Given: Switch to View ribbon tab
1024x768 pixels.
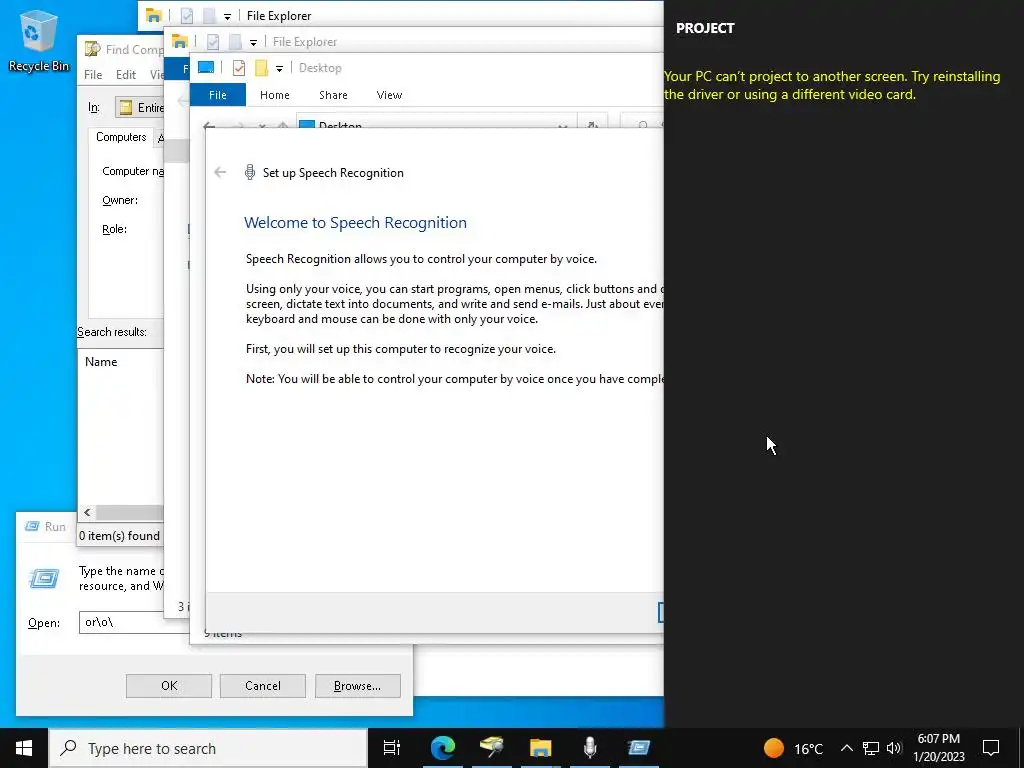Looking at the screenshot, I should click(389, 95).
